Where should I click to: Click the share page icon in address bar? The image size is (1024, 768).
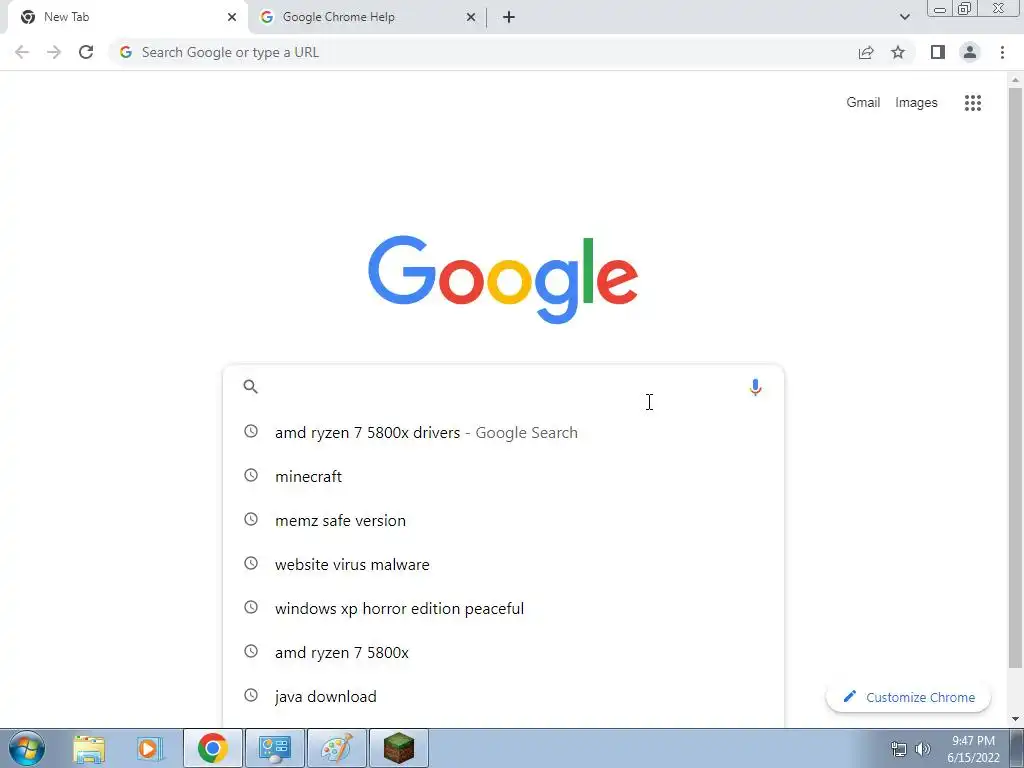click(866, 52)
